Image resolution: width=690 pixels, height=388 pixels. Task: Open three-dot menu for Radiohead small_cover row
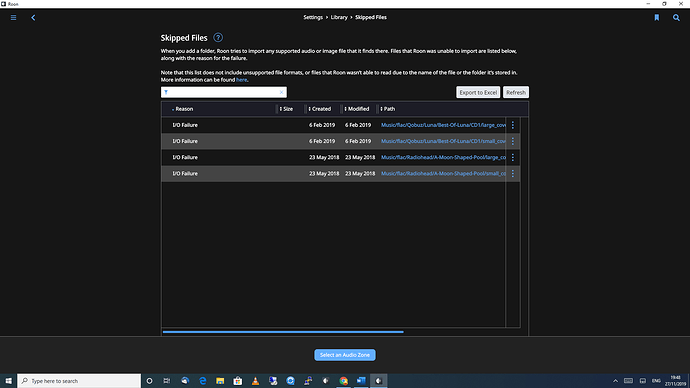[x=513, y=174]
